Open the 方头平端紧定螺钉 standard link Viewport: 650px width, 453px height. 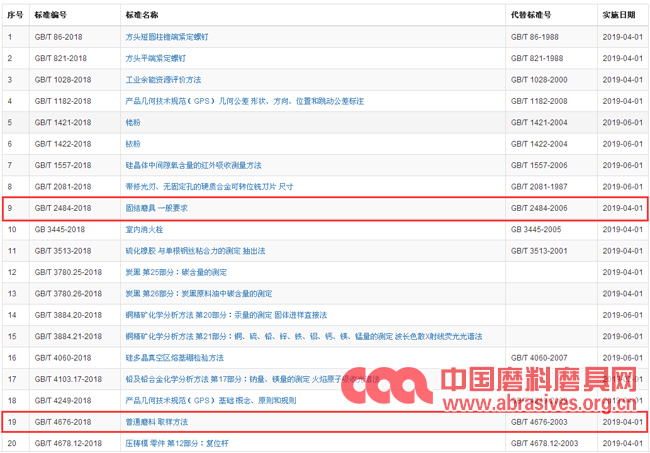[x=158, y=58]
